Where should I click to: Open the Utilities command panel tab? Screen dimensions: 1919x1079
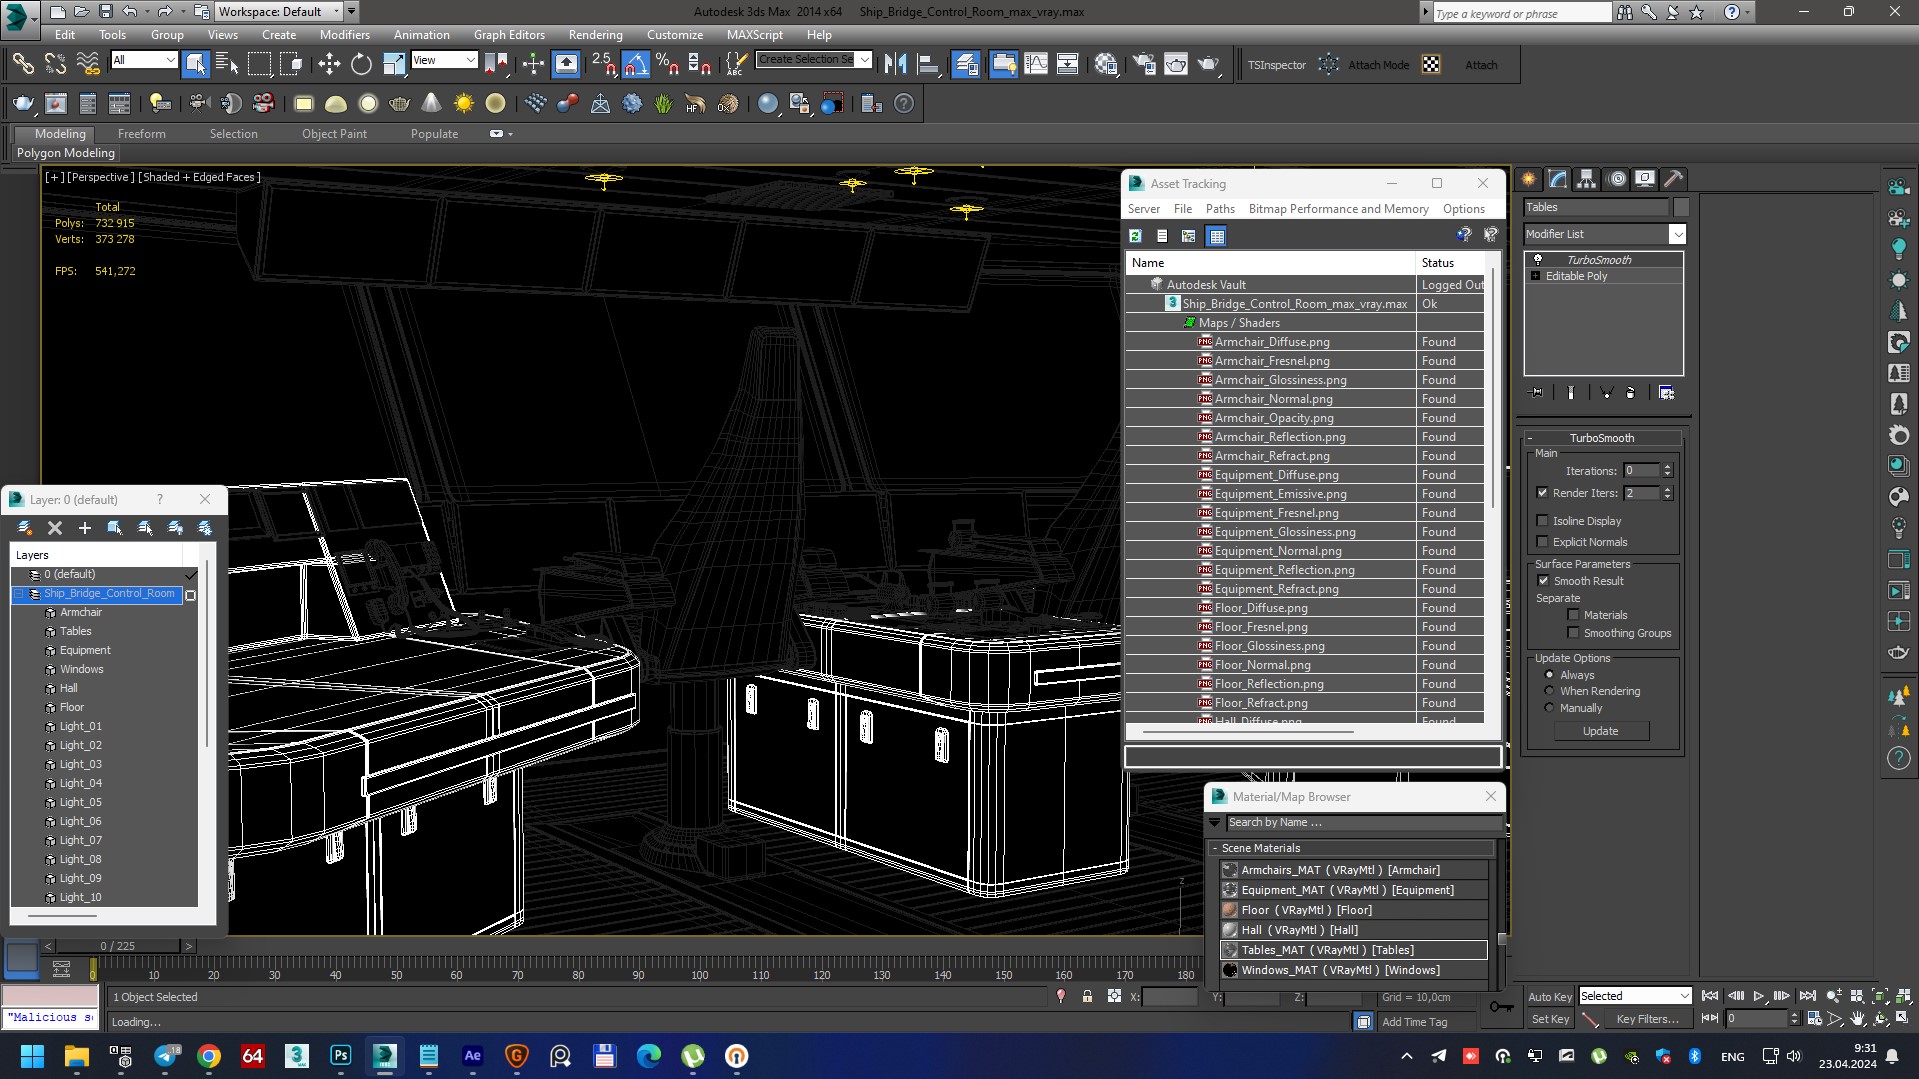point(1674,179)
